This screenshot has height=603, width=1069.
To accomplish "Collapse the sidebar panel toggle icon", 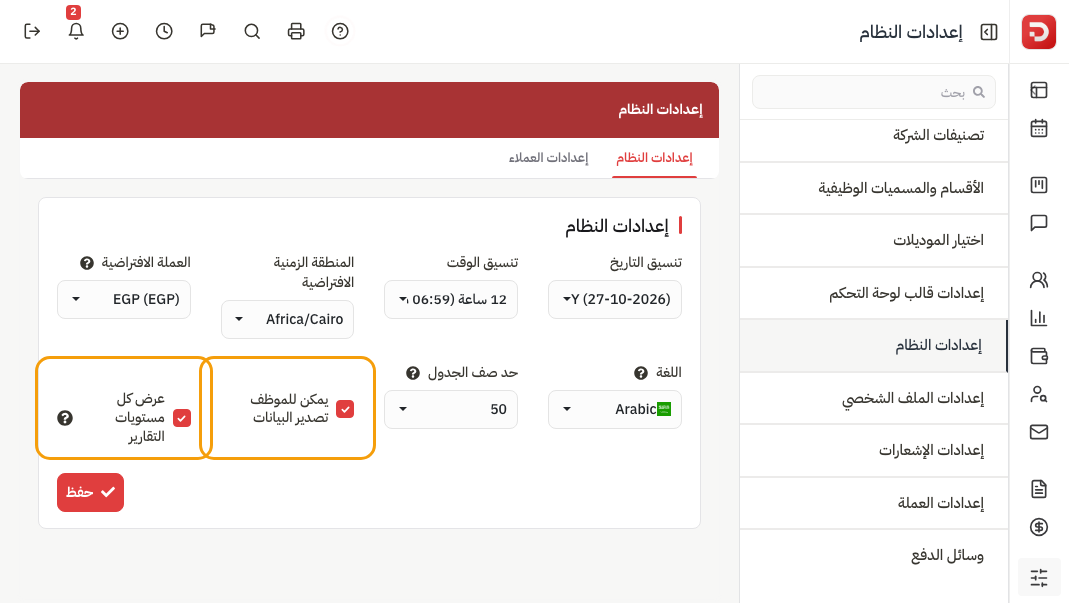I will click(x=989, y=32).
